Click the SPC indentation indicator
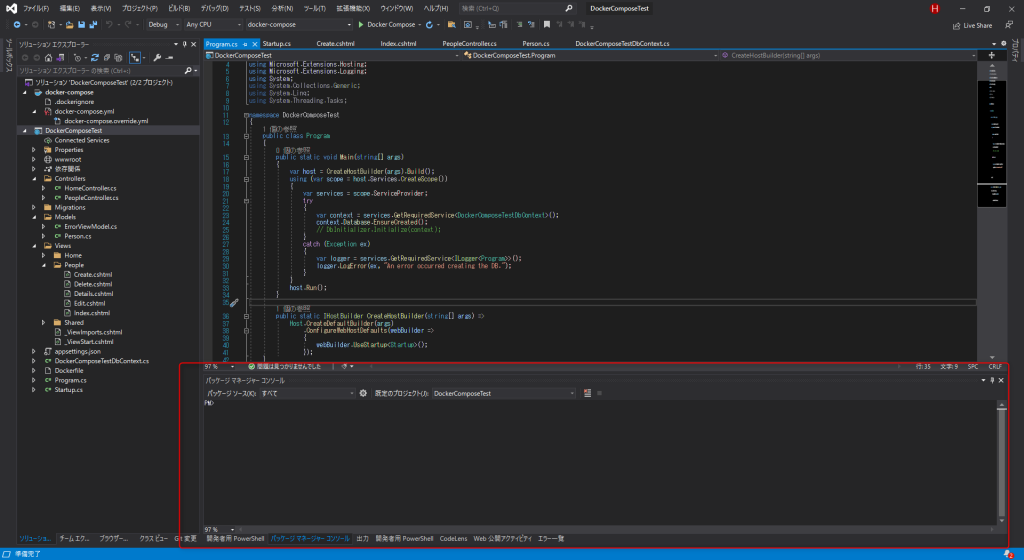 [972, 367]
